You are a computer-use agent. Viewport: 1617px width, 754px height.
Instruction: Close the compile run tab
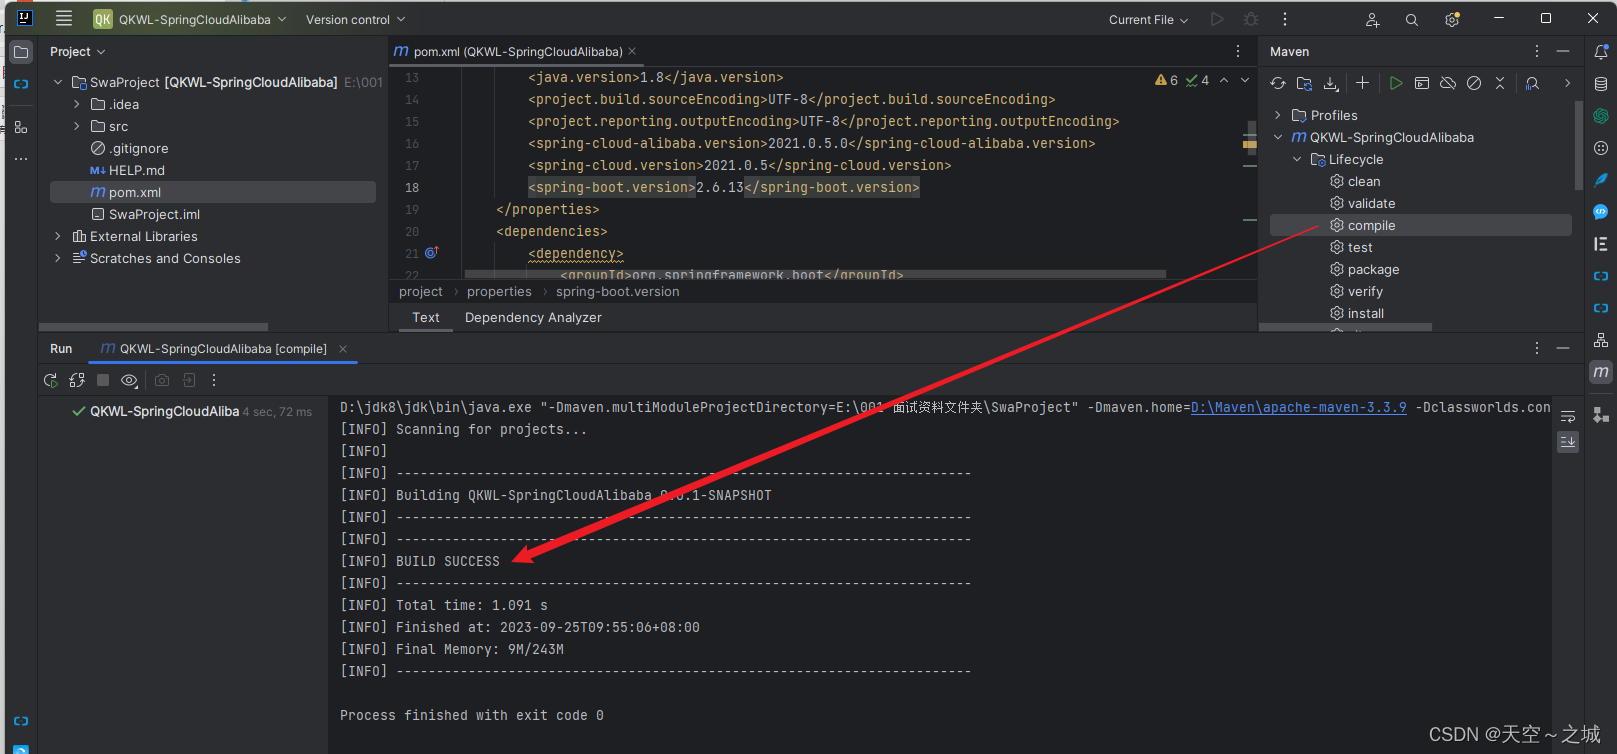[x=343, y=349]
